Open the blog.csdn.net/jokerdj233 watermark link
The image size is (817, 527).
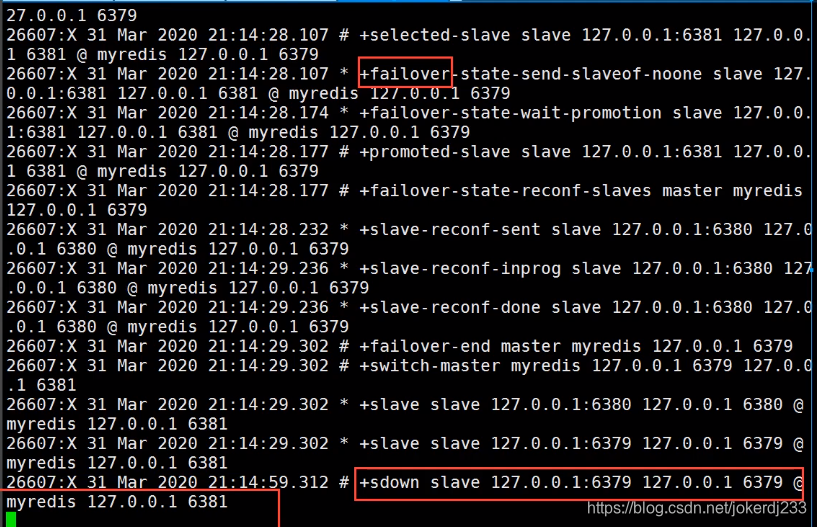(697, 508)
